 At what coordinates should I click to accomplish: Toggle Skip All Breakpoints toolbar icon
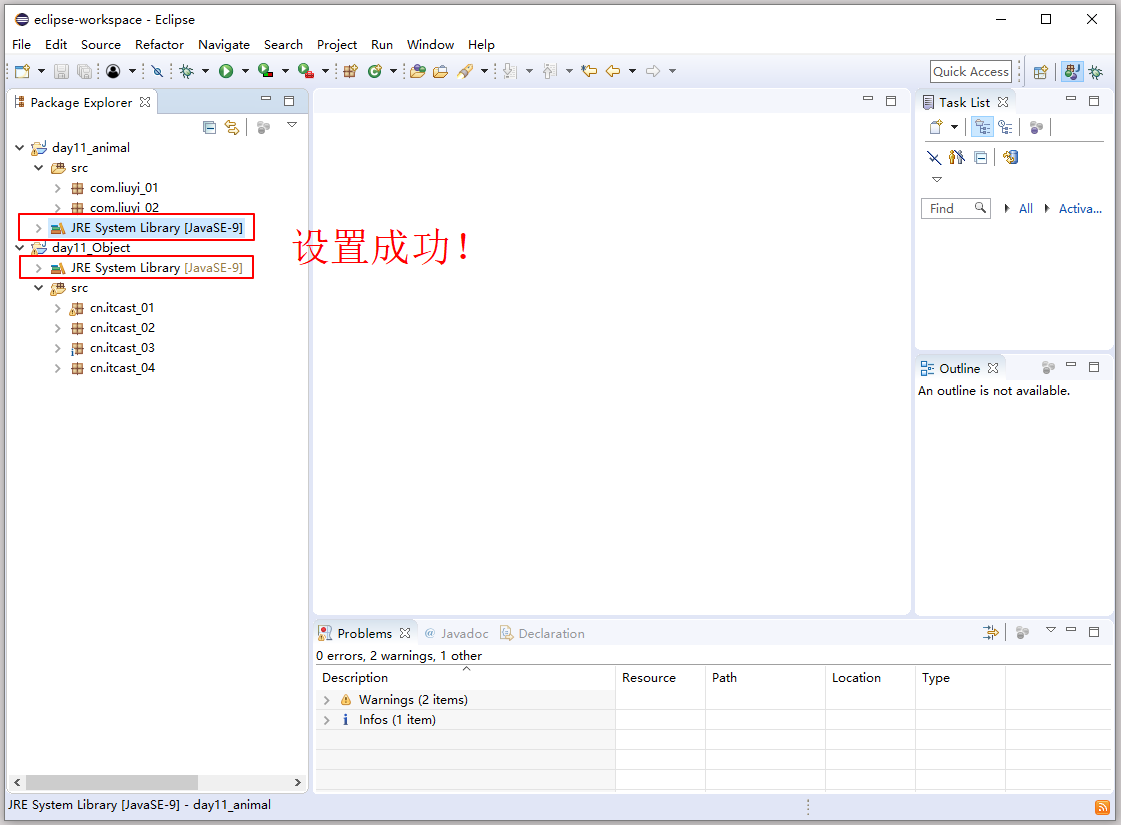(157, 71)
